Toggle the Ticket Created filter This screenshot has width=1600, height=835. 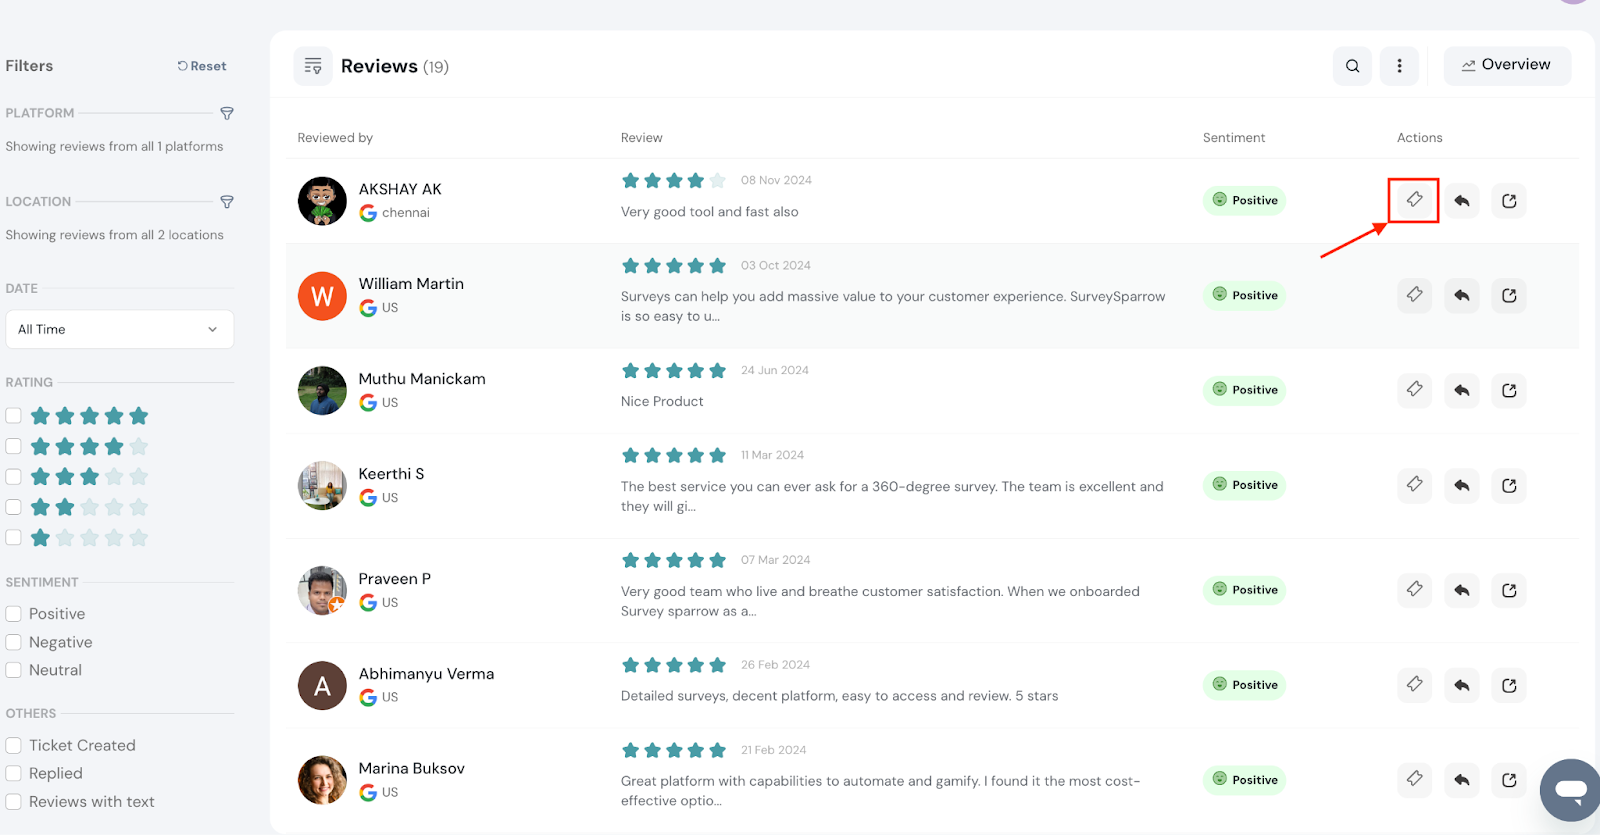coord(14,745)
